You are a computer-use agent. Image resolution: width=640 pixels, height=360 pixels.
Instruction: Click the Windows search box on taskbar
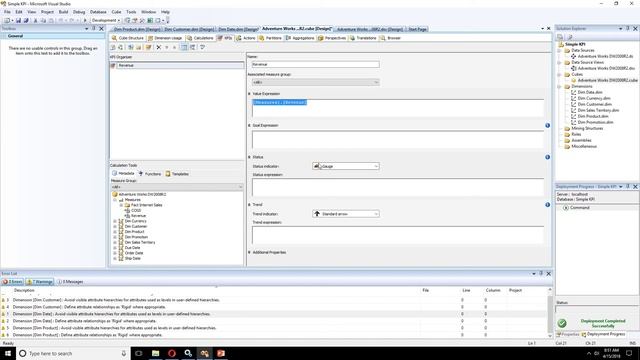(x=73, y=353)
